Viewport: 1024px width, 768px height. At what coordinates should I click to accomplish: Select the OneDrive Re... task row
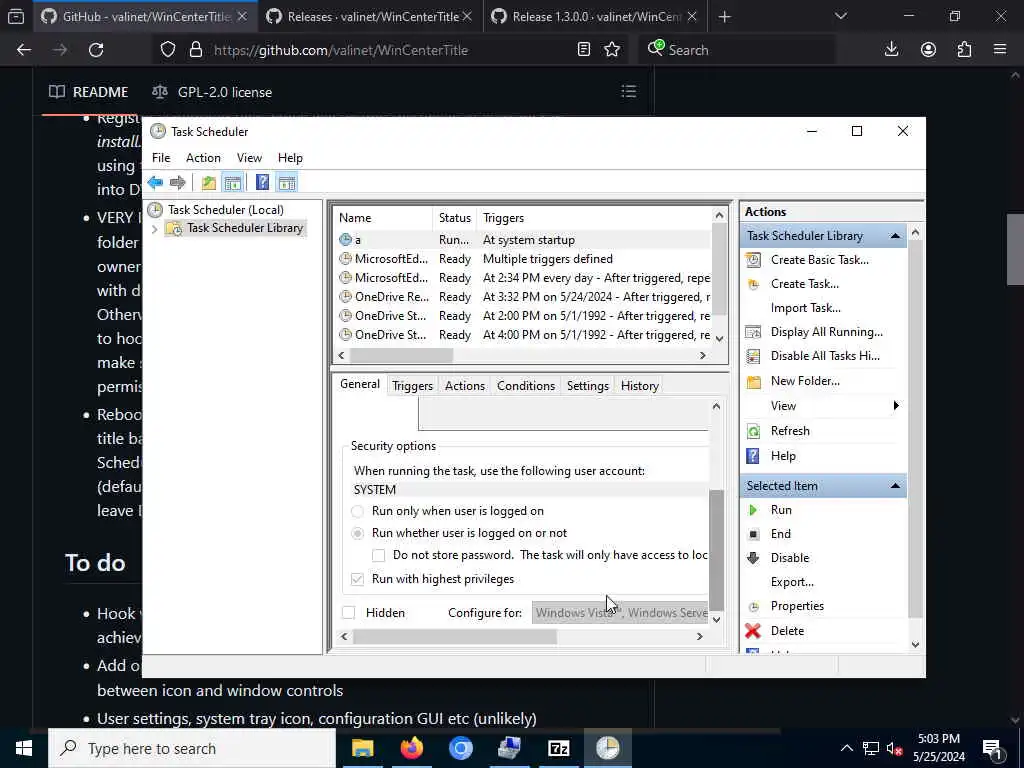pyautogui.click(x=522, y=297)
